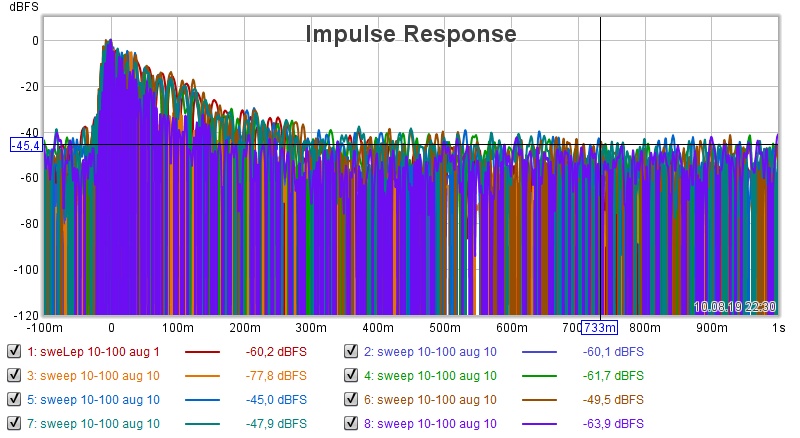This screenshot has width=800, height=438.
Task: Toggle checkbox for trace 3 sweep
Action: (x=14, y=375)
